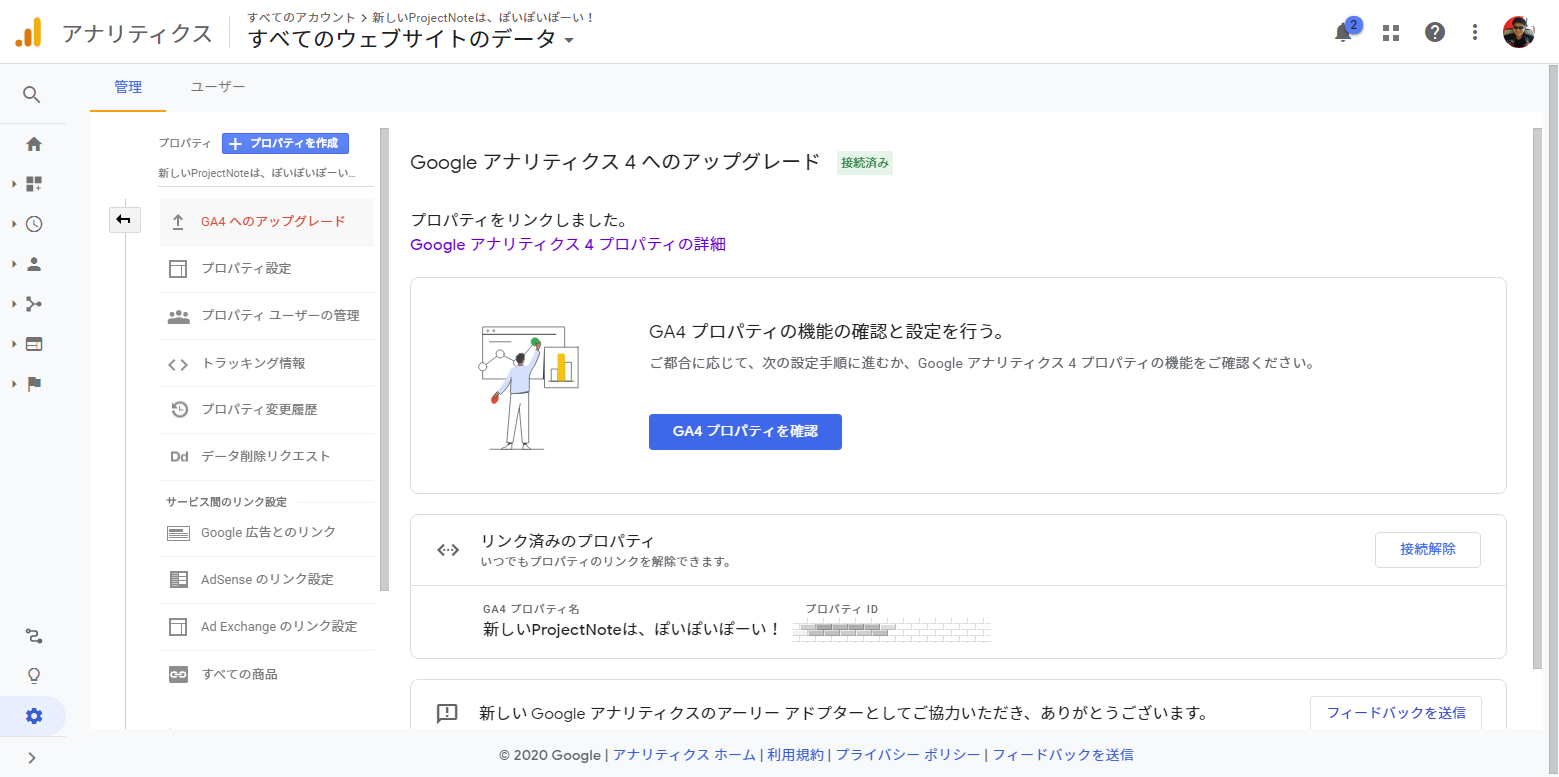Click the user account avatar
The width and height of the screenshot is (1559, 777).
(1518, 32)
